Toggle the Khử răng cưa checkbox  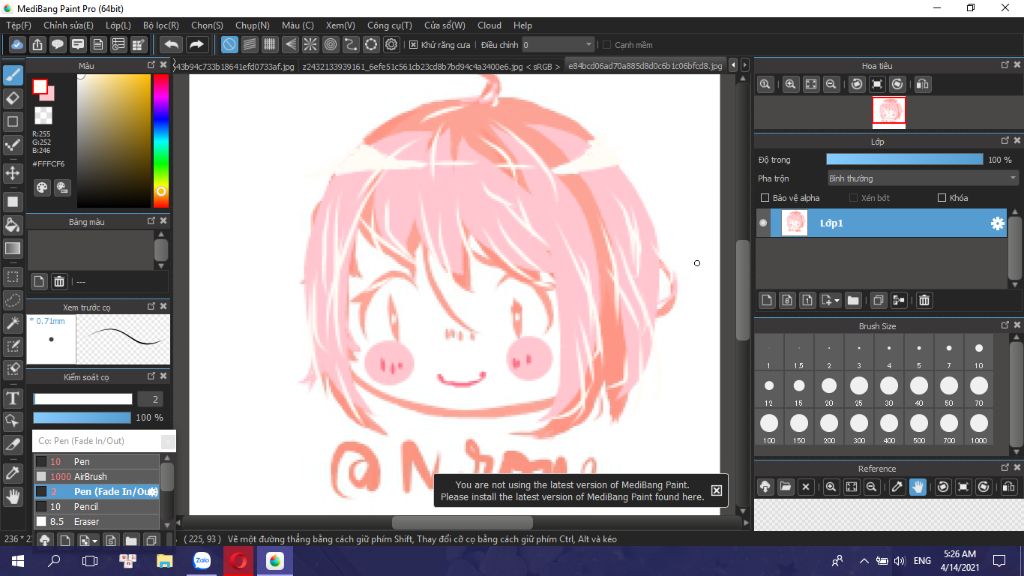point(413,45)
